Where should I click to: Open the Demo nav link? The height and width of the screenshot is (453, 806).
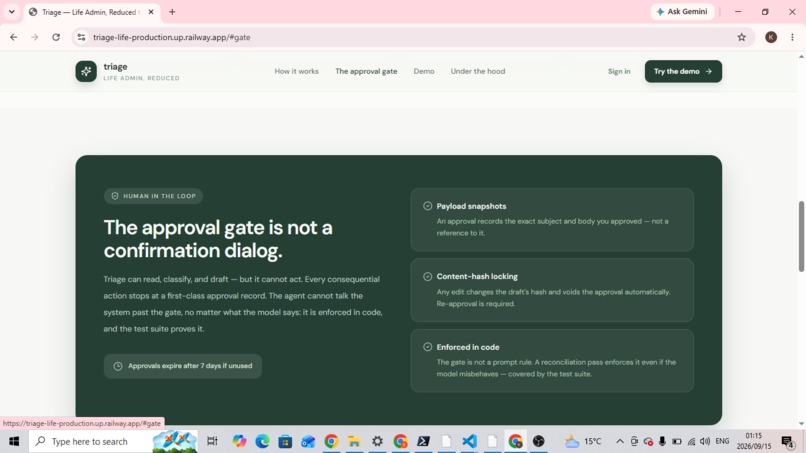[424, 71]
